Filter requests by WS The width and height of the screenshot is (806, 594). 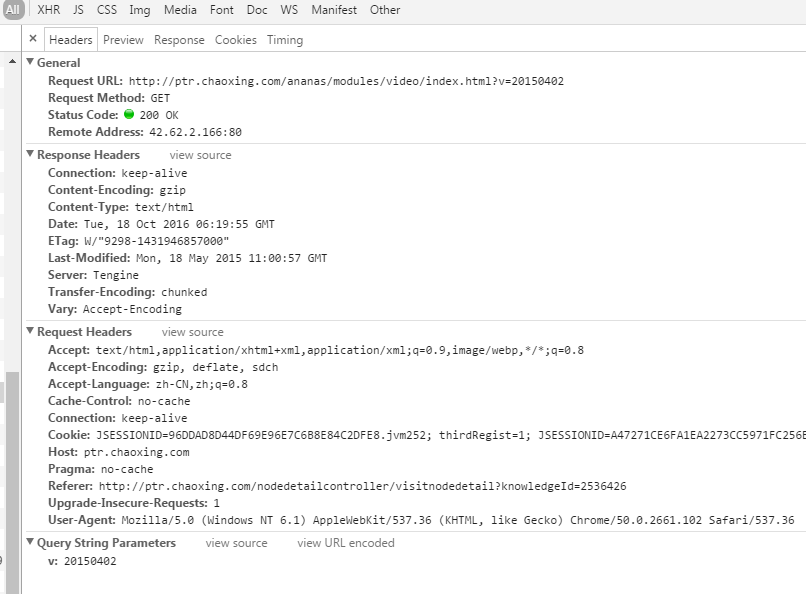pos(289,10)
